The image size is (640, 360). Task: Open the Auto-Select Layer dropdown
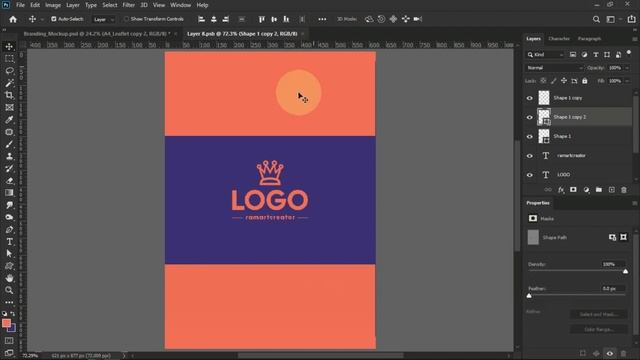point(103,19)
